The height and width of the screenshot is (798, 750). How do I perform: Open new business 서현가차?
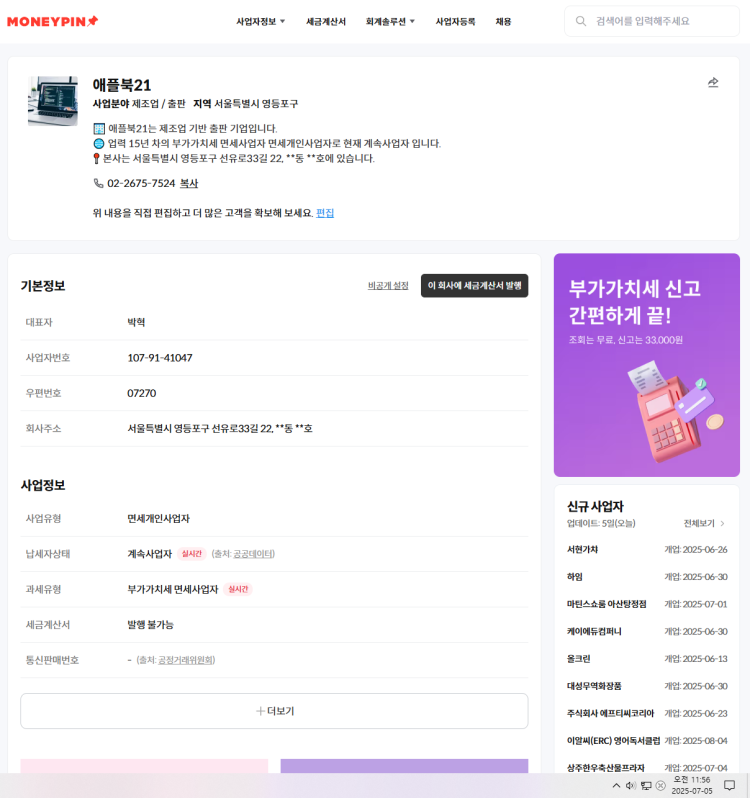583,550
